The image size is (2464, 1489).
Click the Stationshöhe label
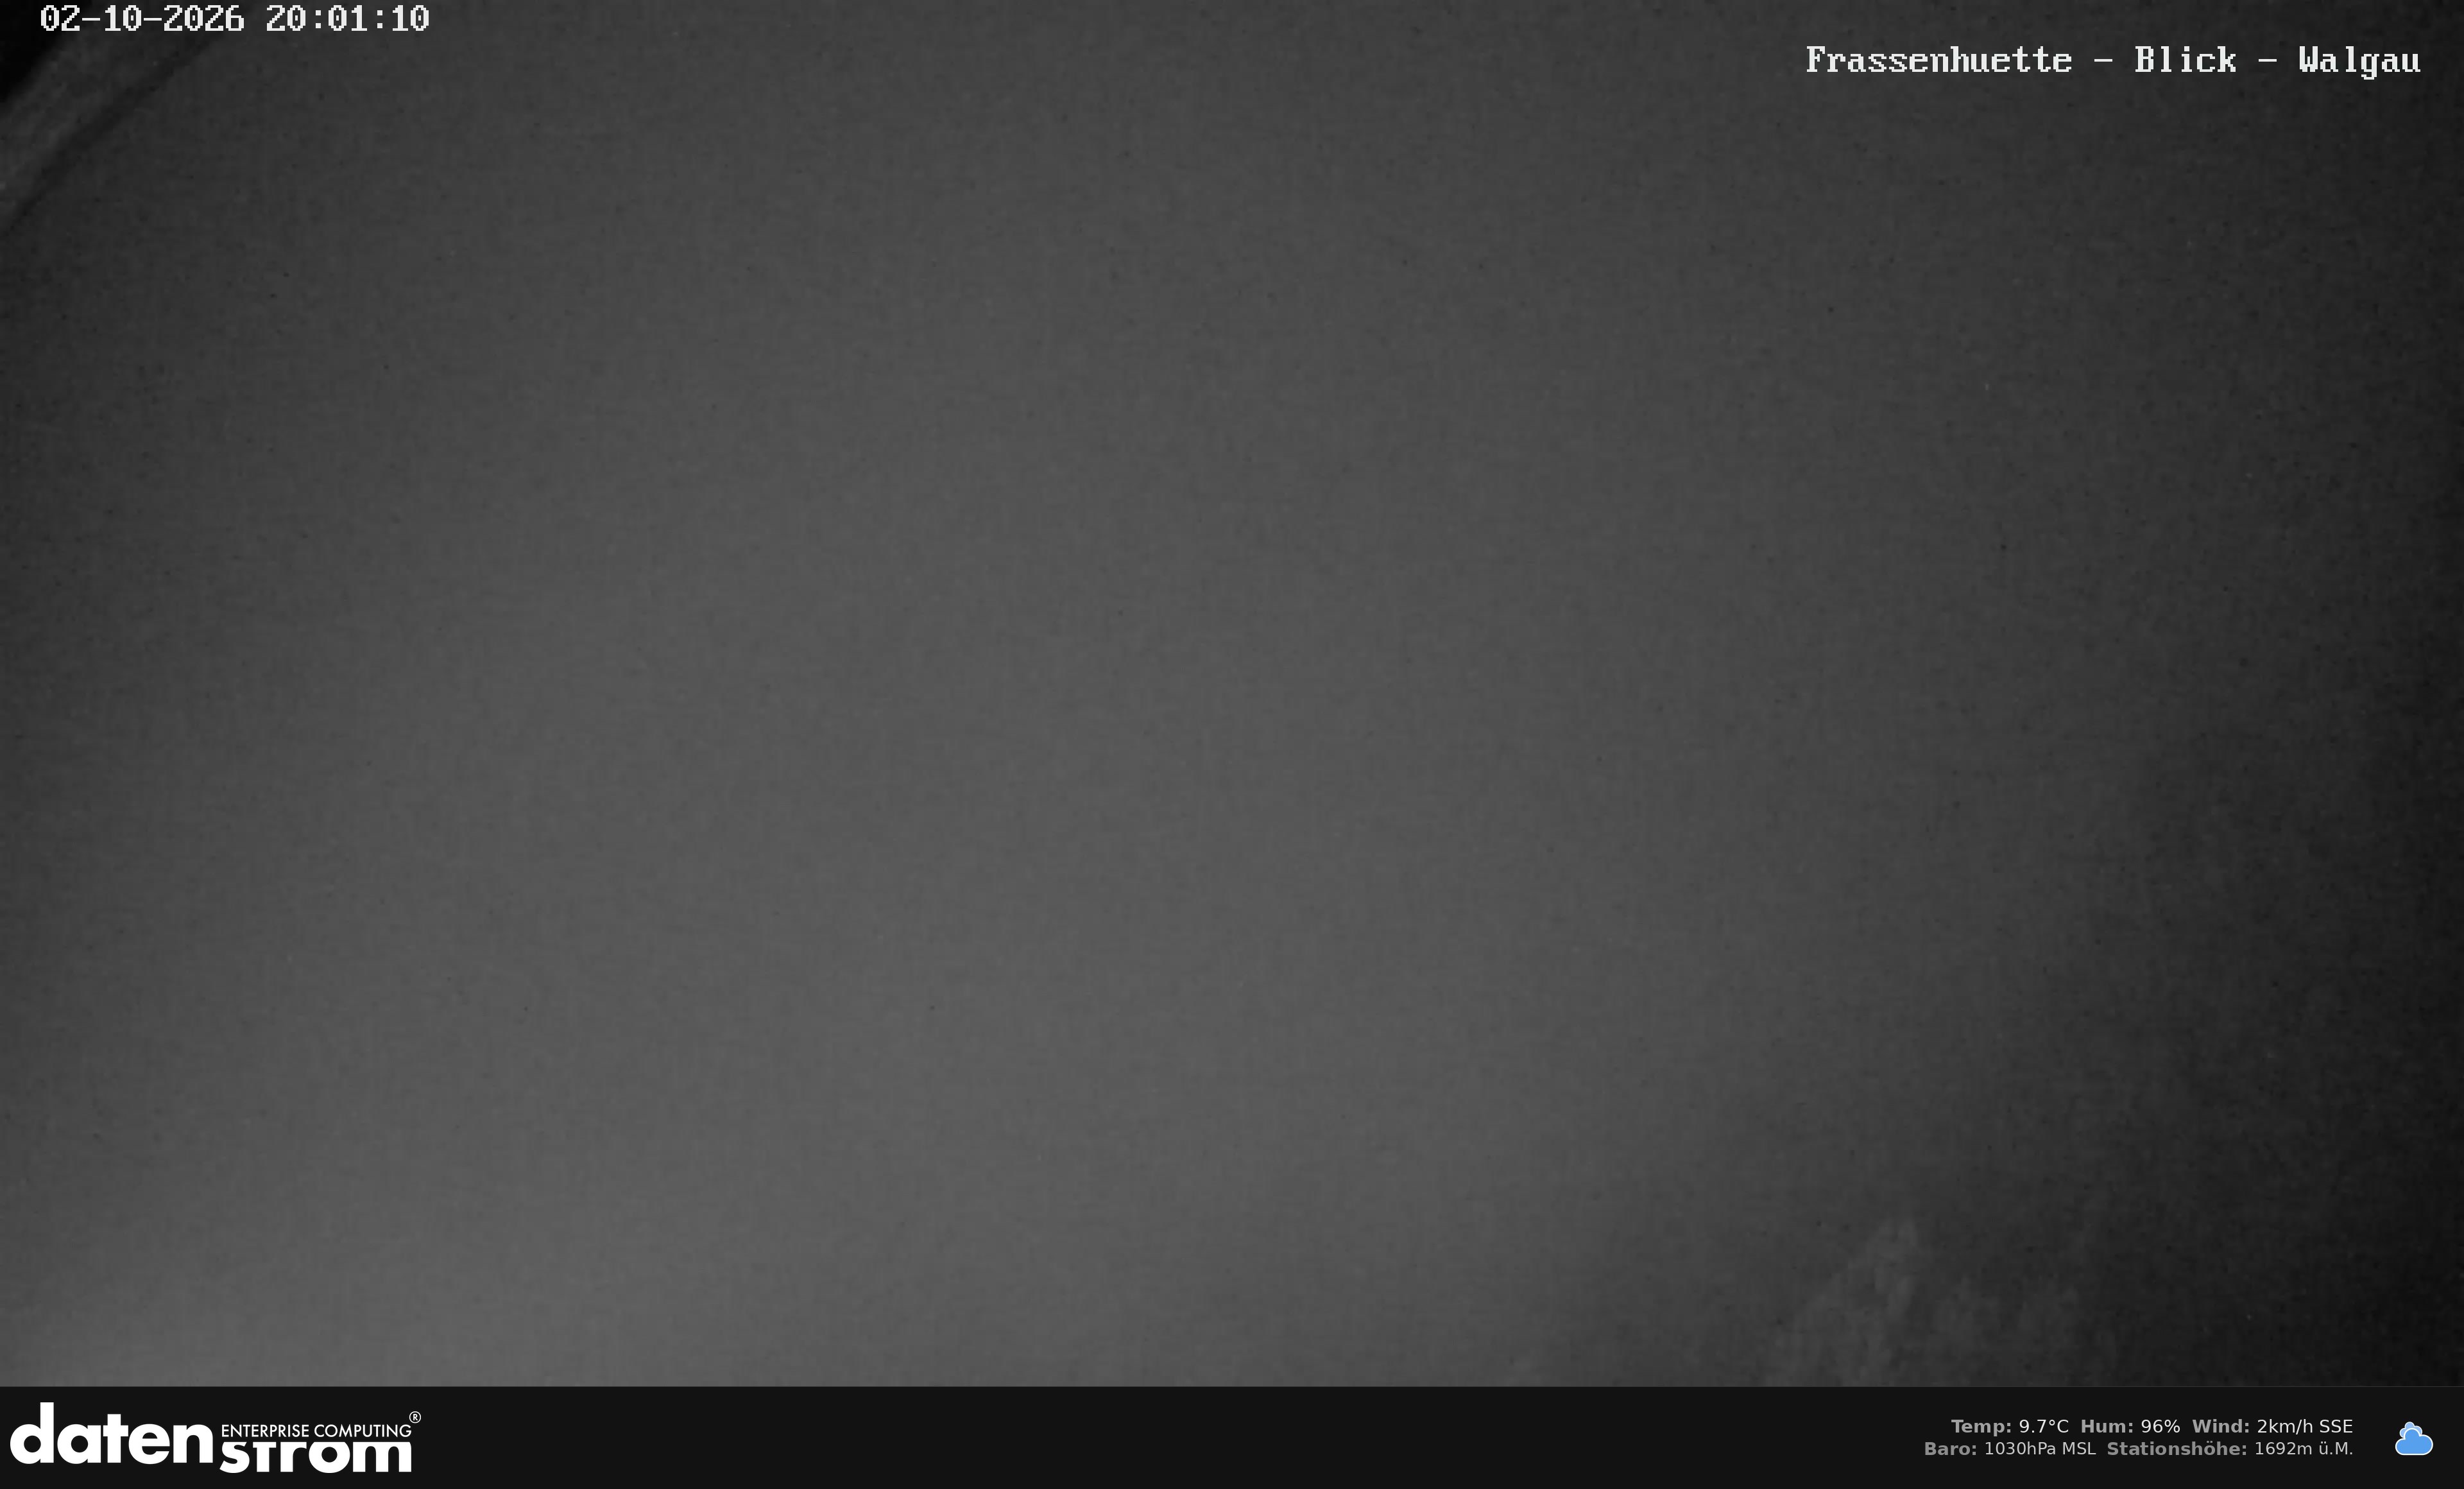coord(2177,1448)
